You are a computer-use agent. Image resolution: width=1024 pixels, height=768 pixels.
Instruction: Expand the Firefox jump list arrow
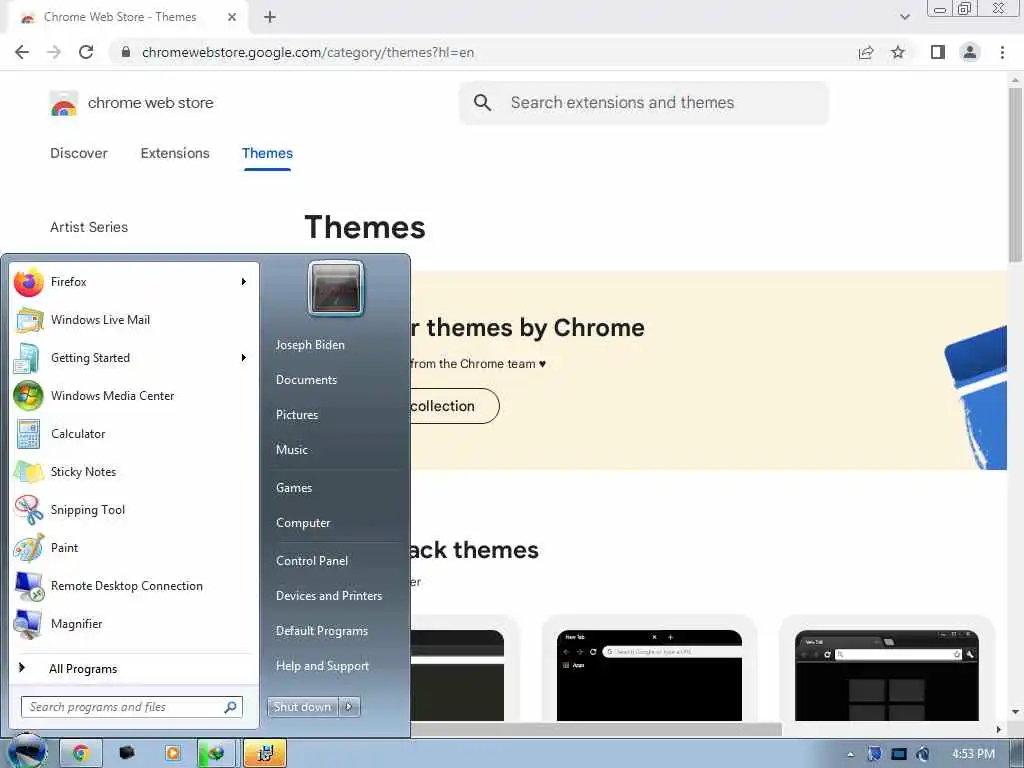pyautogui.click(x=244, y=282)
